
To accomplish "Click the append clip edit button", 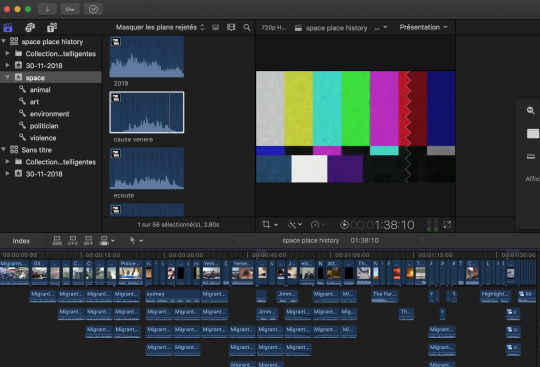I will [88, 241].
